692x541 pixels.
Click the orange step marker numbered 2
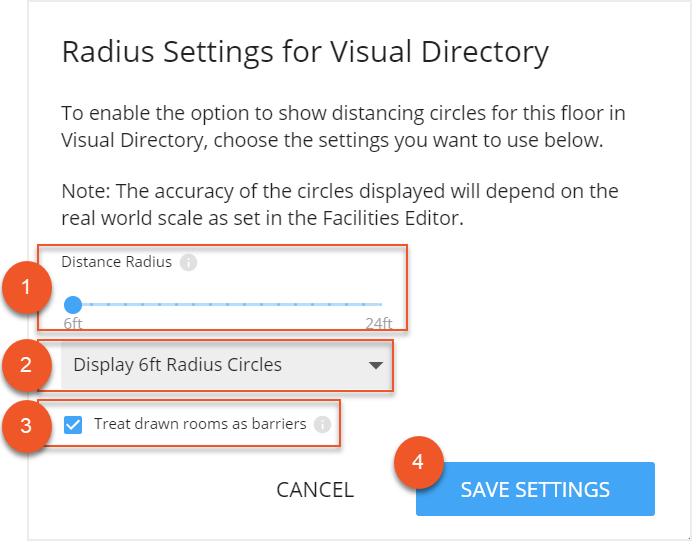(x=25, y=365)
